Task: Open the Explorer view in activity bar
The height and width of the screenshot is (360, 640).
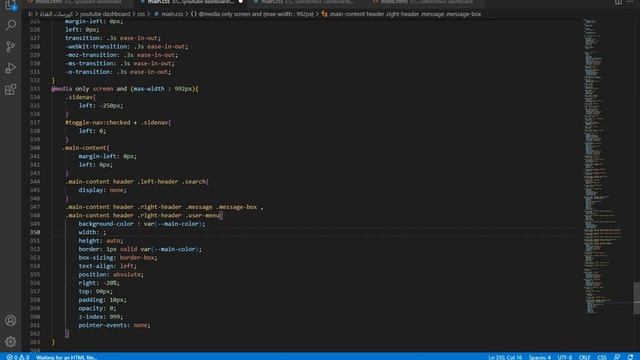Action: [11, 5]
